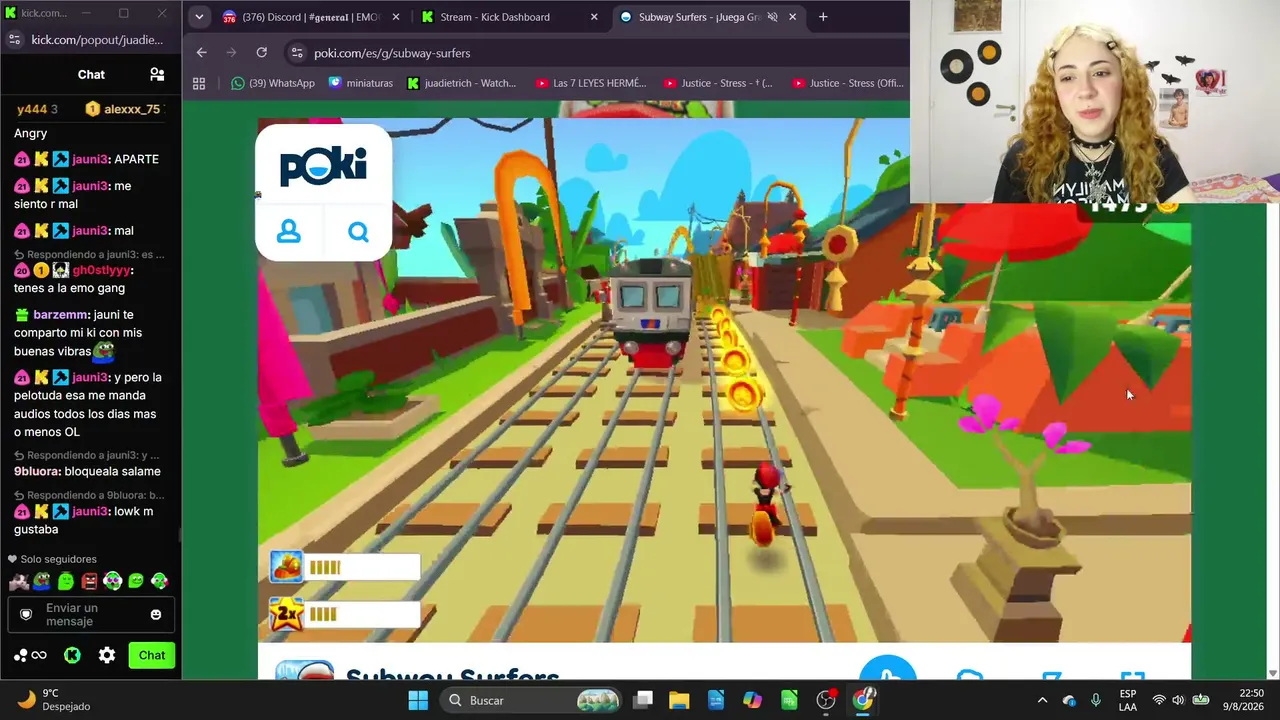The image size is (1280, 720).
Task: Open the Poki search magnifier
Action: (x=358, y=232)
